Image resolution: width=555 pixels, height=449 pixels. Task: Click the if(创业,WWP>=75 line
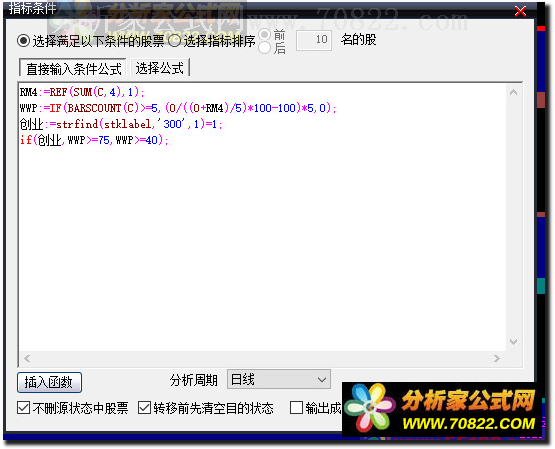(x=94, y=140)
